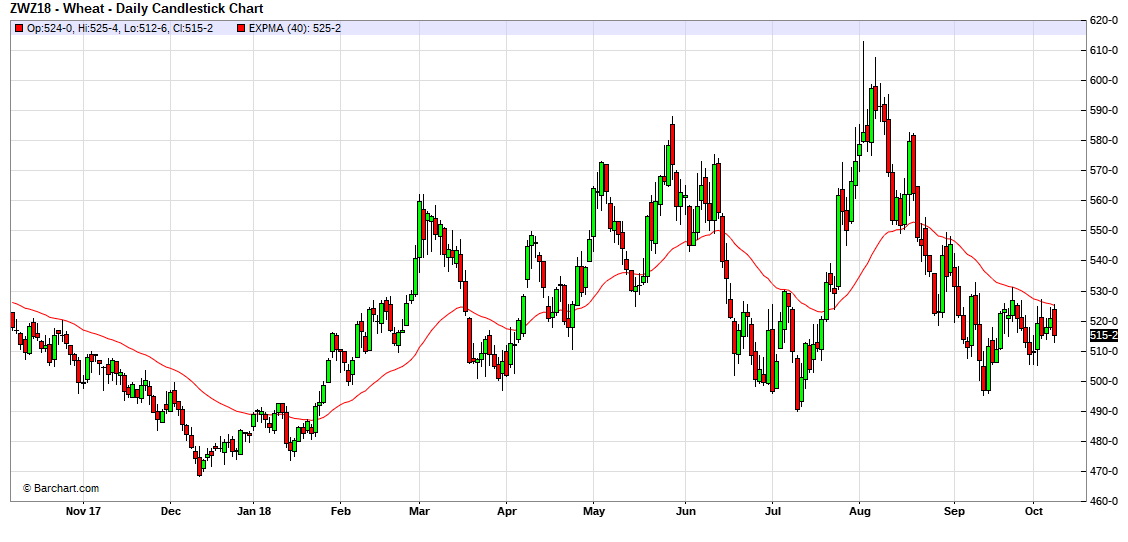Click the 550-0 price axis label
The width and height of the screenshot is (1128, 542).
[1103, 231]
